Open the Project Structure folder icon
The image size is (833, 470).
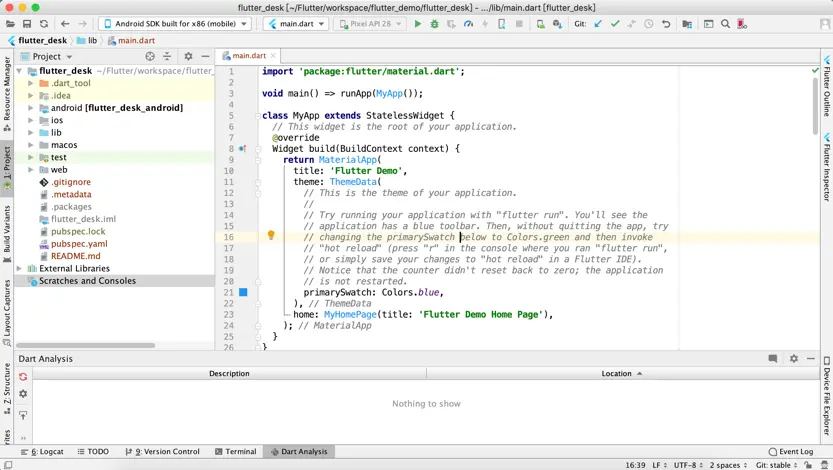click(x=687, y=24)
